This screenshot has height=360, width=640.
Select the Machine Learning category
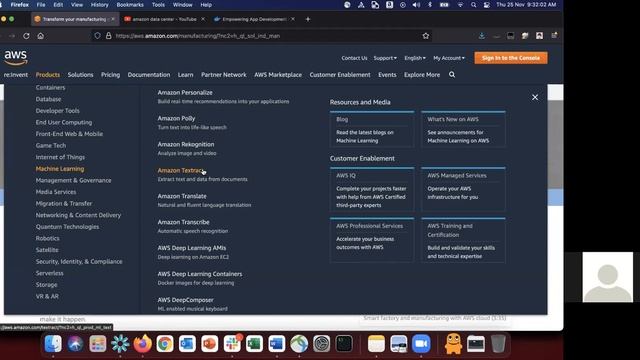pos(60,169)
